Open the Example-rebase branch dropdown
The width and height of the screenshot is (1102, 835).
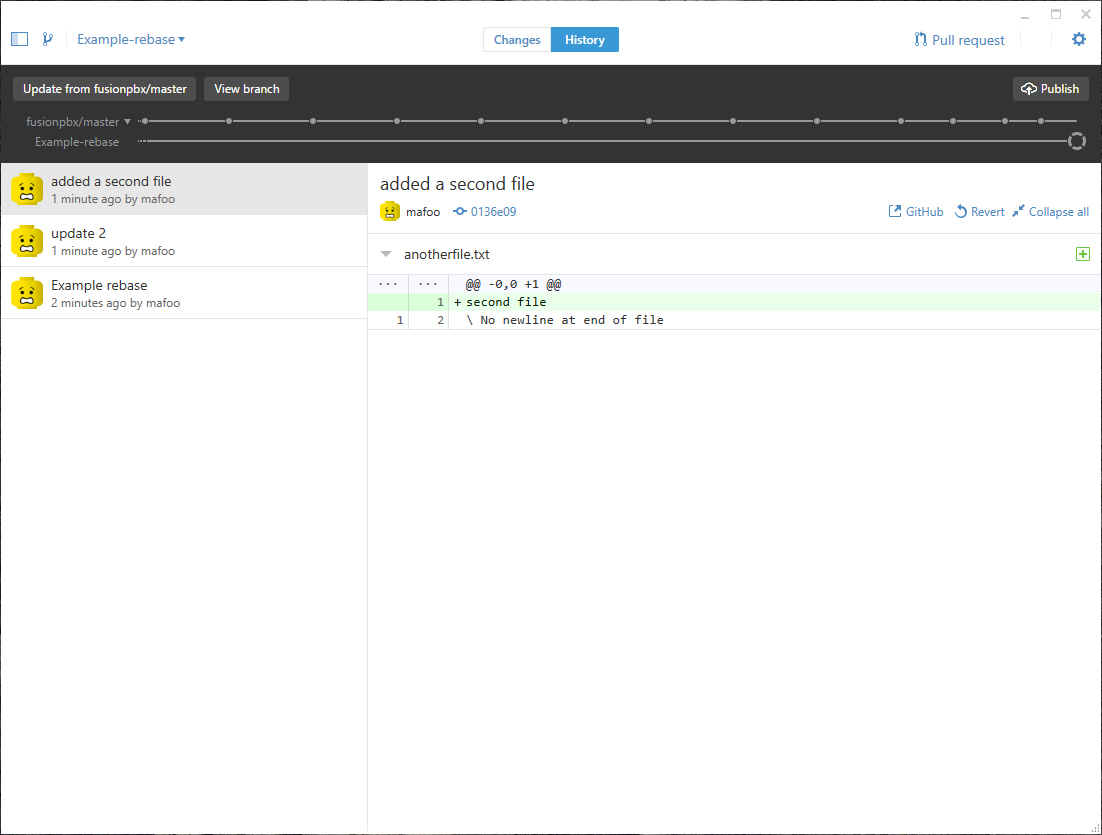(131, 40)
